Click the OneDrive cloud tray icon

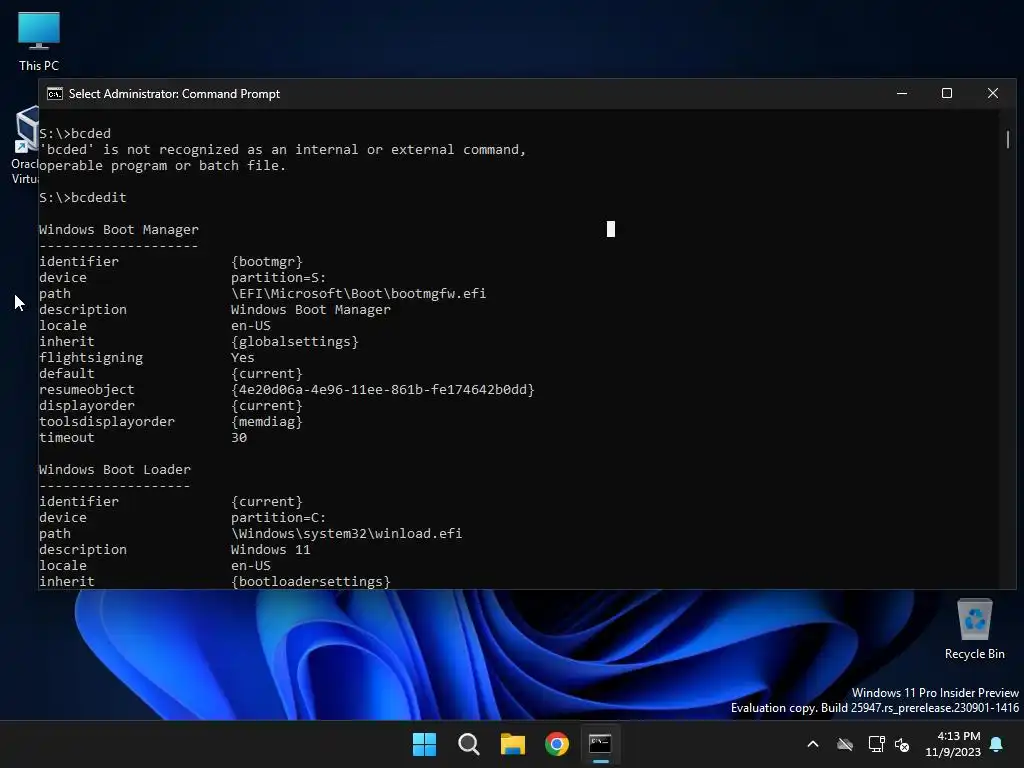click(845, 744)
